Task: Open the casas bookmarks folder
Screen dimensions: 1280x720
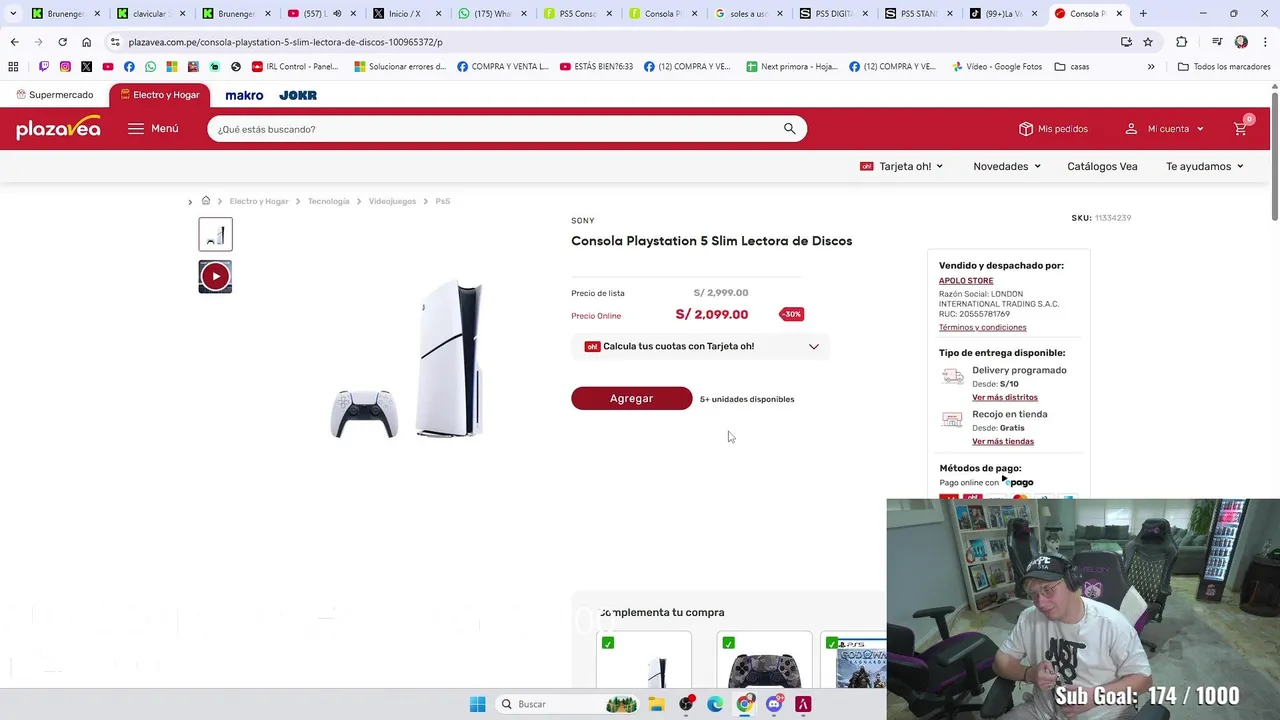Action: click(x=1072, y=66)
